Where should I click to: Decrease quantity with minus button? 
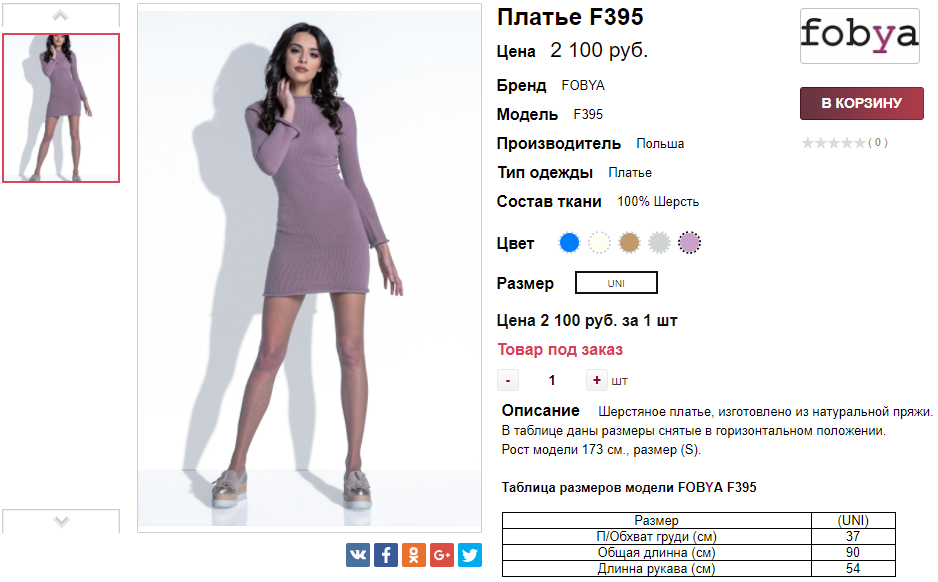(508, 380)
